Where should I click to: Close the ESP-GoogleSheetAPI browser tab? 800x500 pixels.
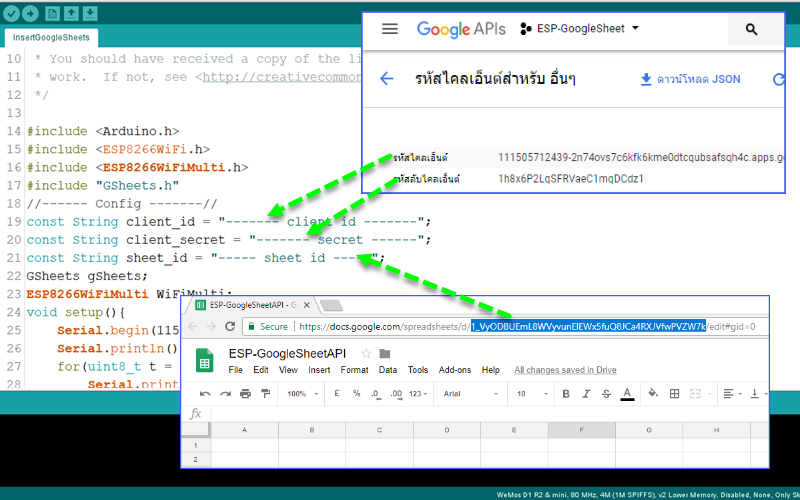tap(307, 305)
